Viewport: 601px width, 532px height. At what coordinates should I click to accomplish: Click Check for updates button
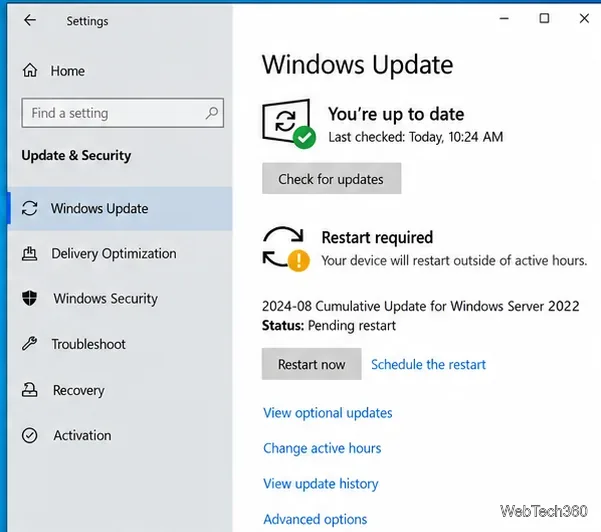pos(332,179)
